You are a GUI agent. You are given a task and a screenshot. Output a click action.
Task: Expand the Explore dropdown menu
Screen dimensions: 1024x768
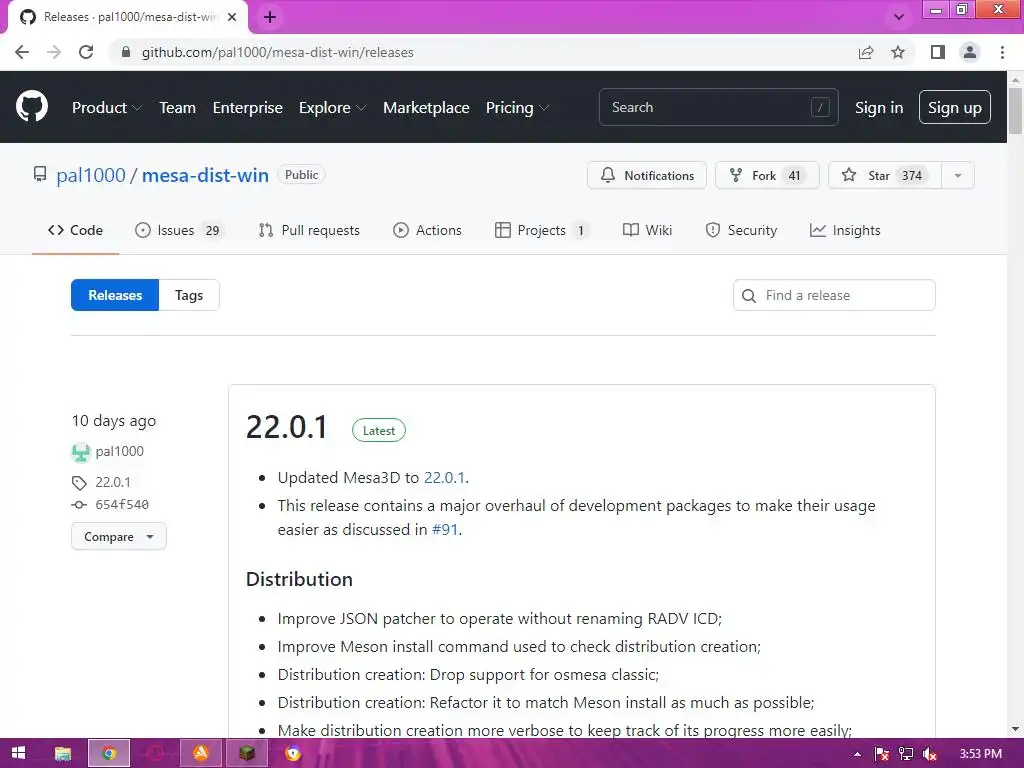tap(332, 107)
